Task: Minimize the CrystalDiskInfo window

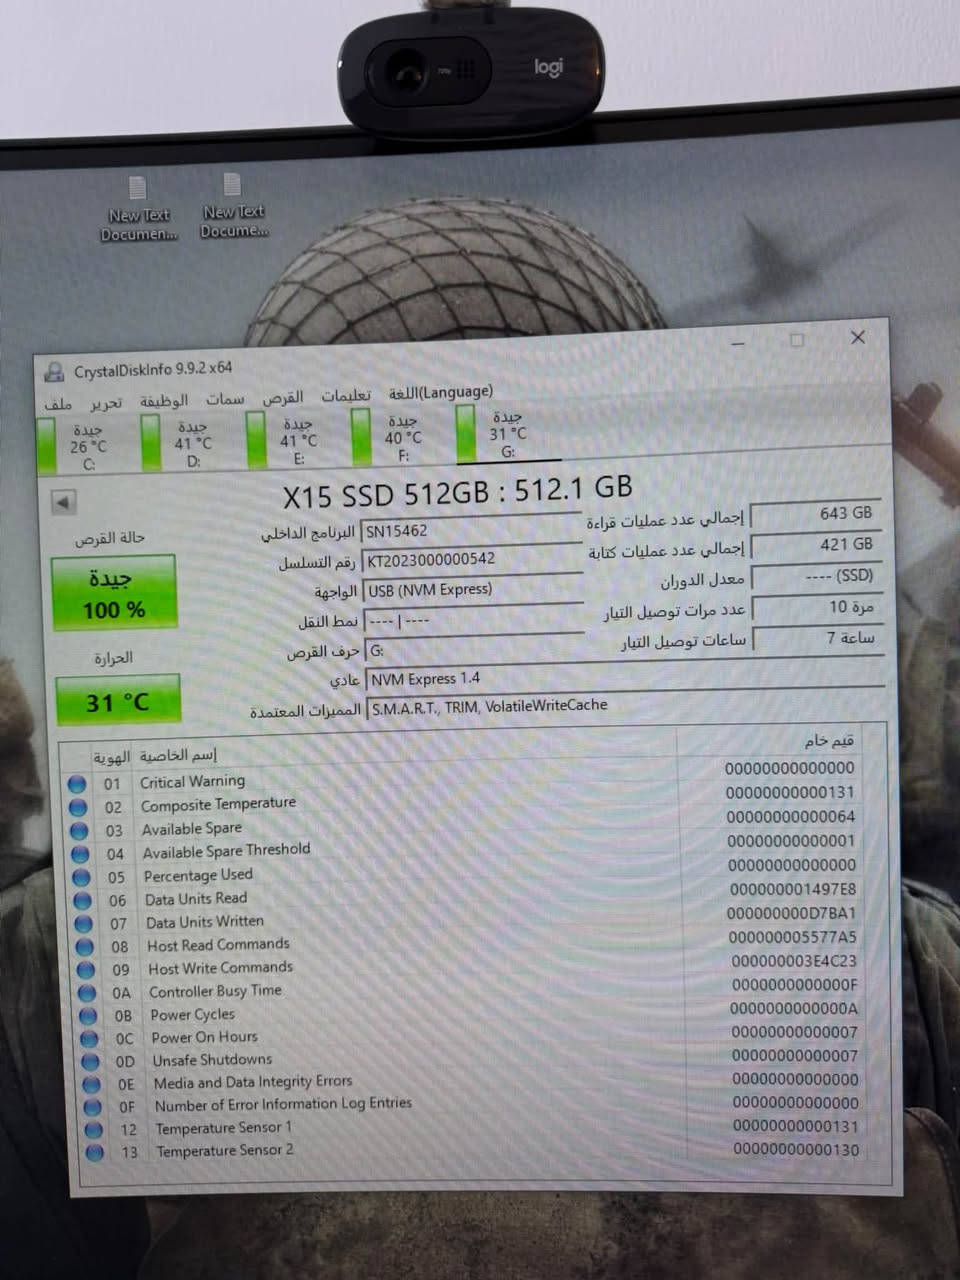Action: (738, 343)
